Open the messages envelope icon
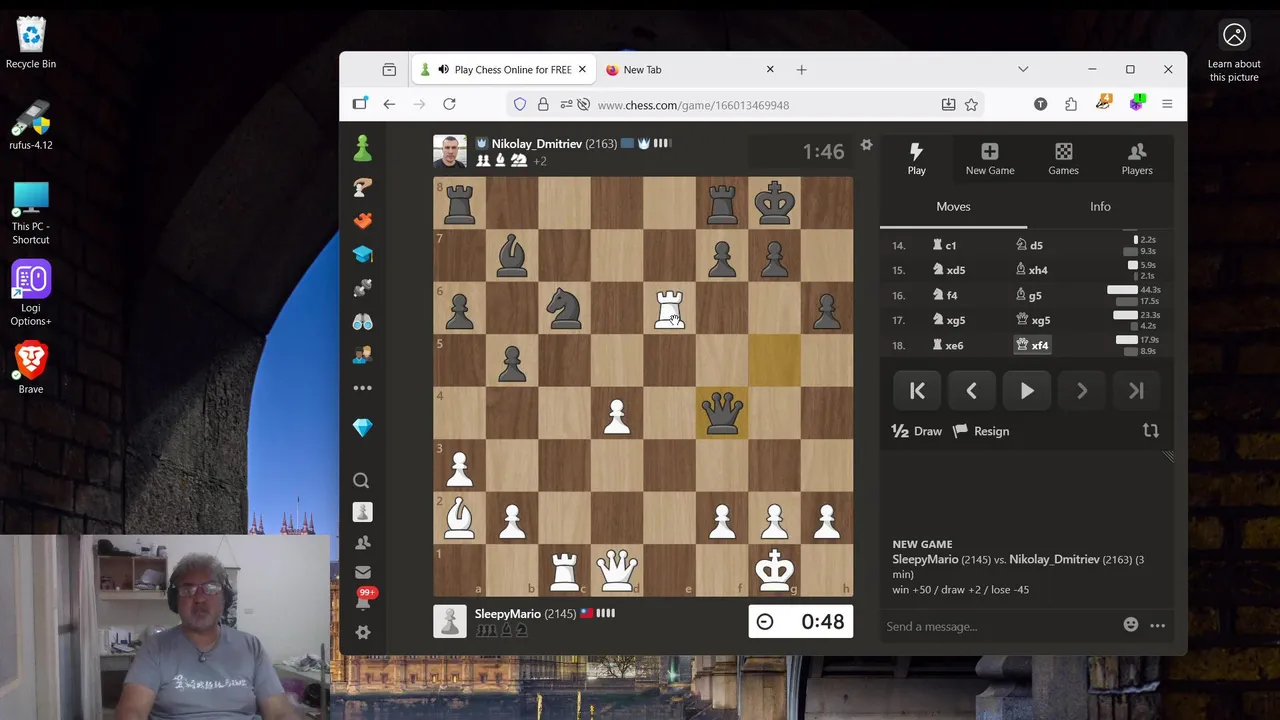This screenshot has height=720, width=1280. (362, 572)
